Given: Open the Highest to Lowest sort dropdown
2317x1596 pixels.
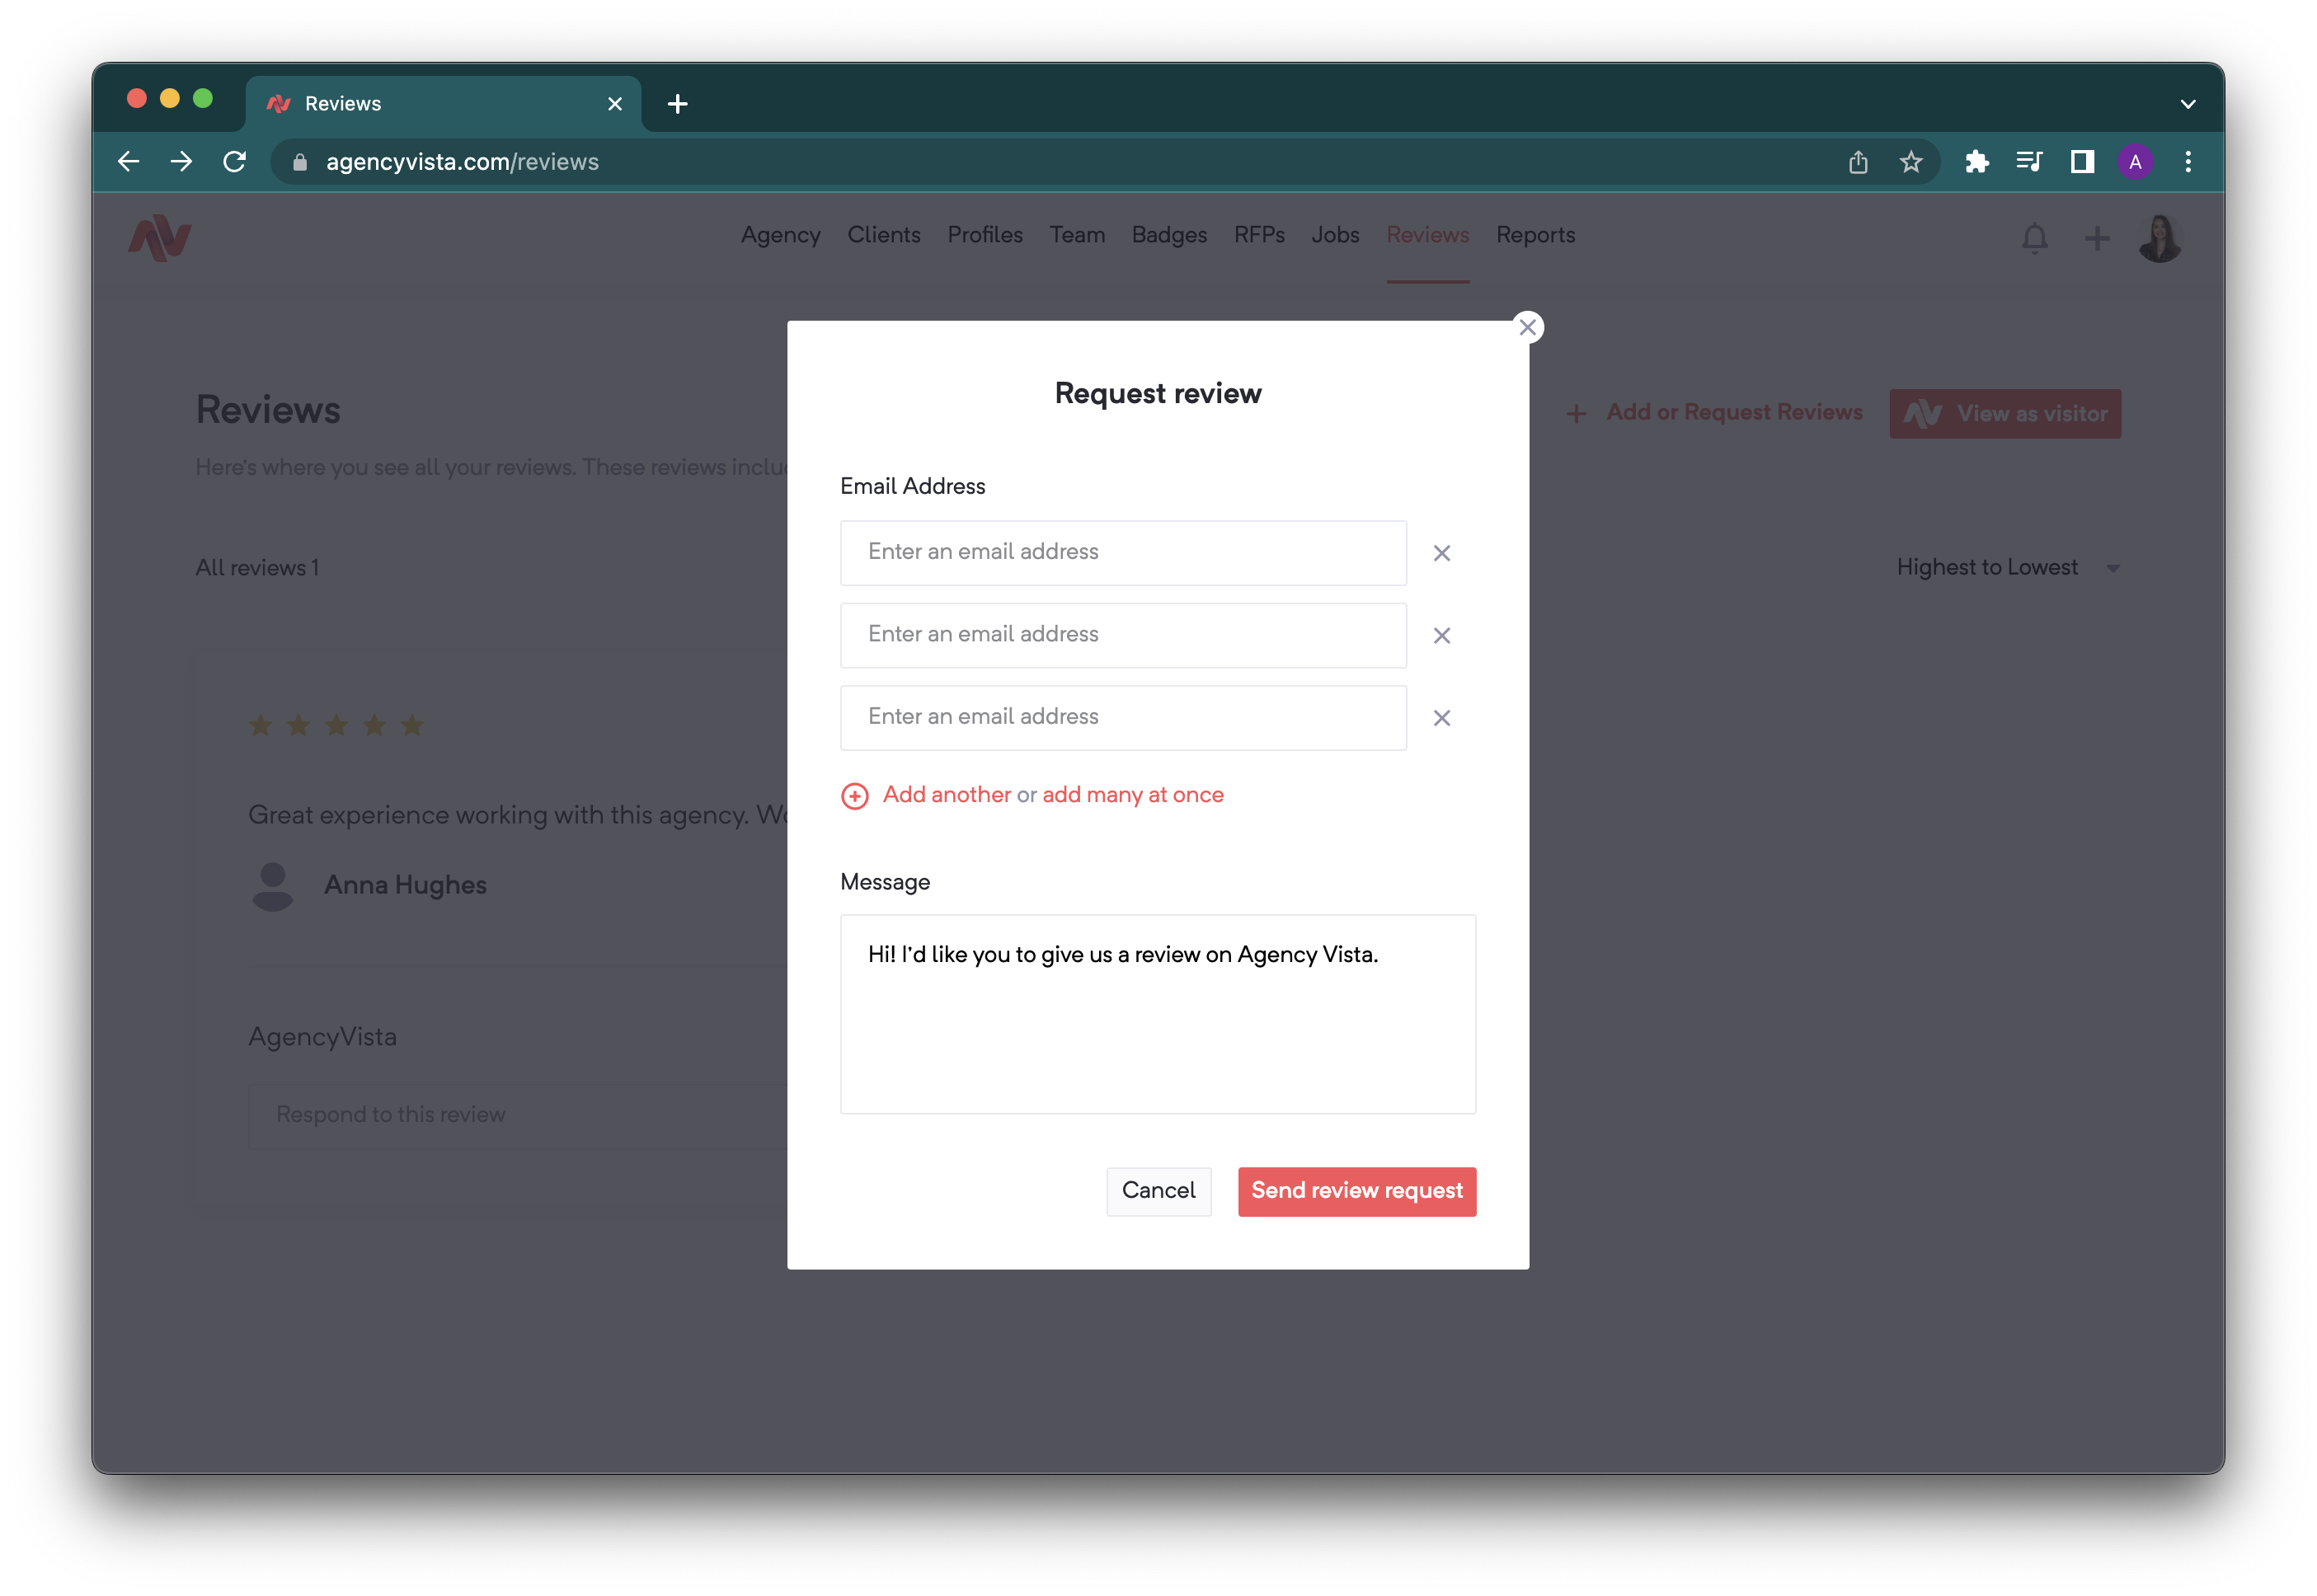Looking at the screenshot, I should 2007,567.
